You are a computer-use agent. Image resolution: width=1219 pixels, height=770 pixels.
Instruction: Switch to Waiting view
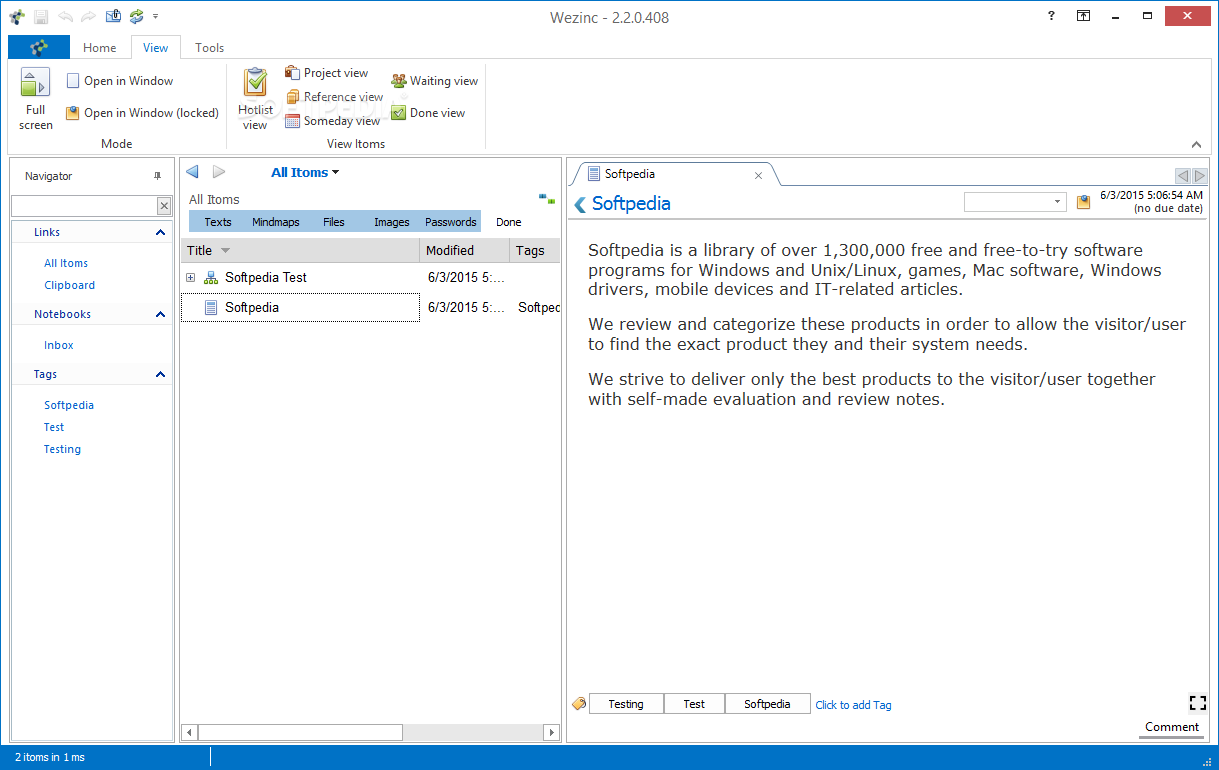434,81
